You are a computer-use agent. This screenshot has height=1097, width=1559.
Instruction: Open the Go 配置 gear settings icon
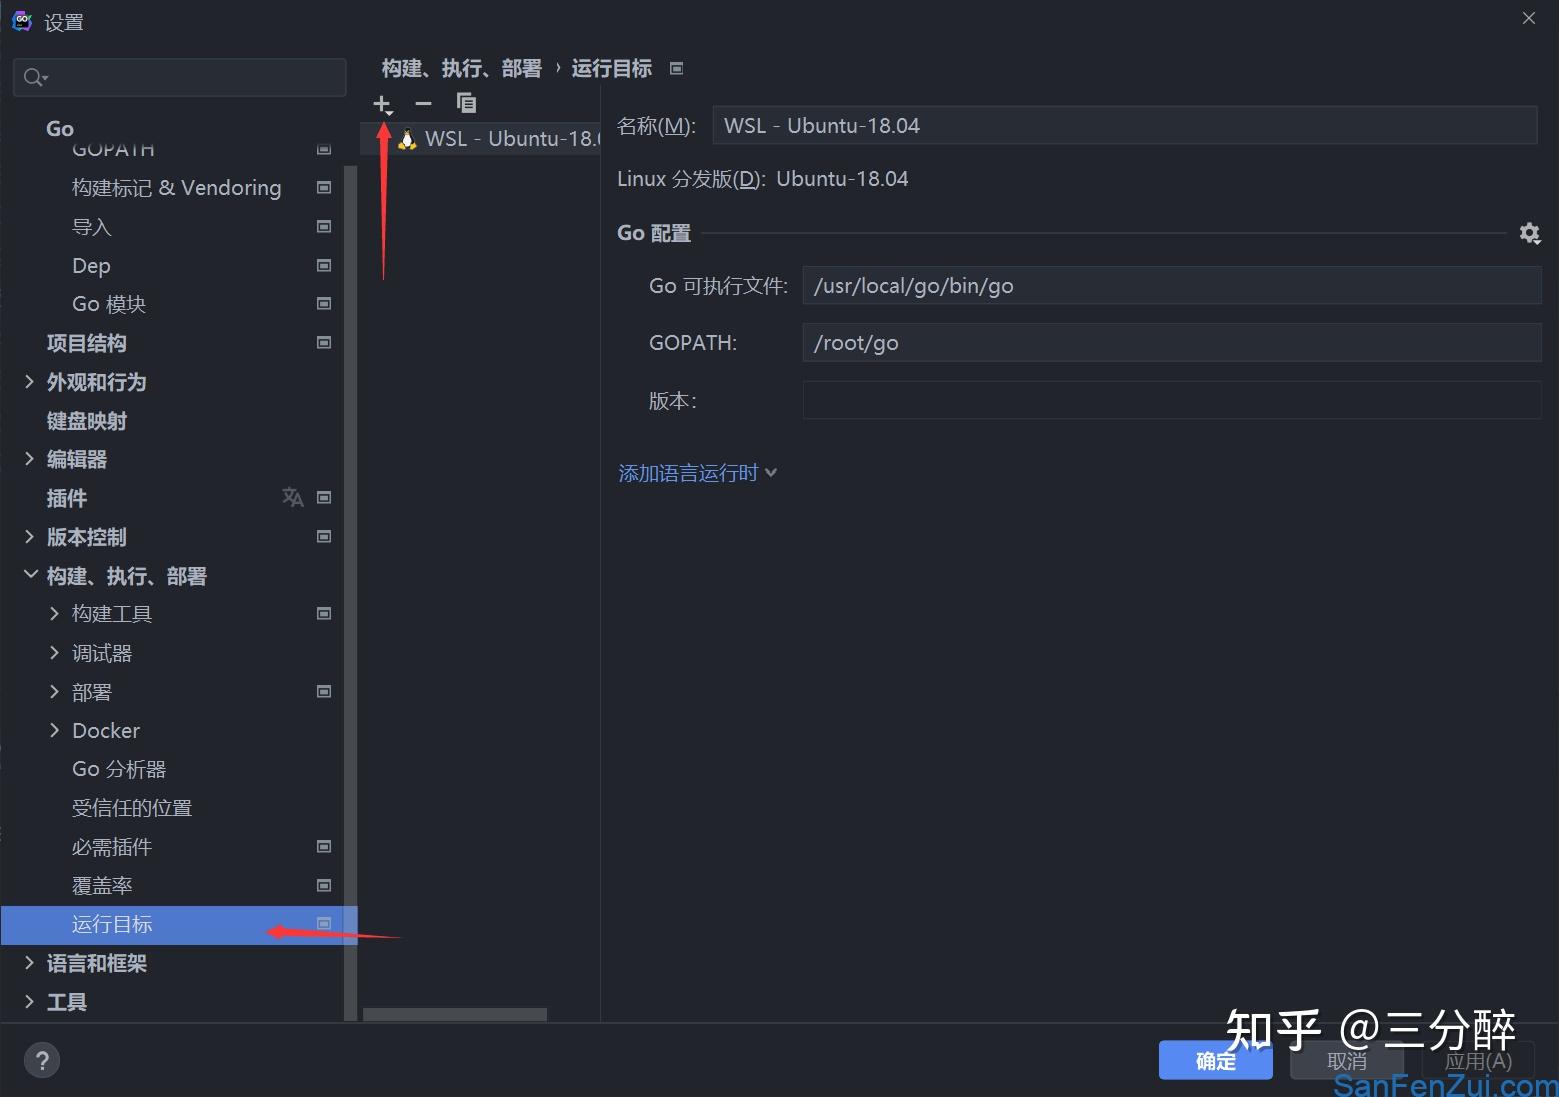(1530, 233)
